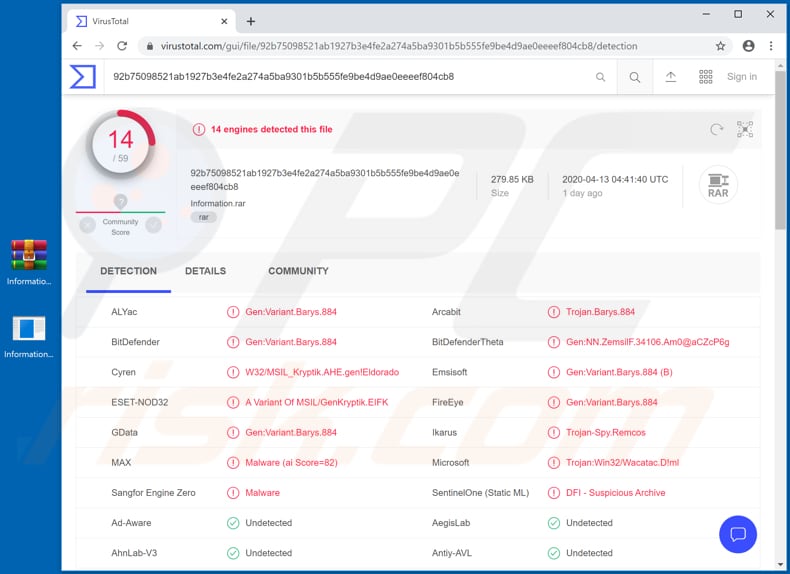Switch to the COMMUNITY tab
Image resolution: width=790 pixels, height=574 pixels.
point(298,271)
